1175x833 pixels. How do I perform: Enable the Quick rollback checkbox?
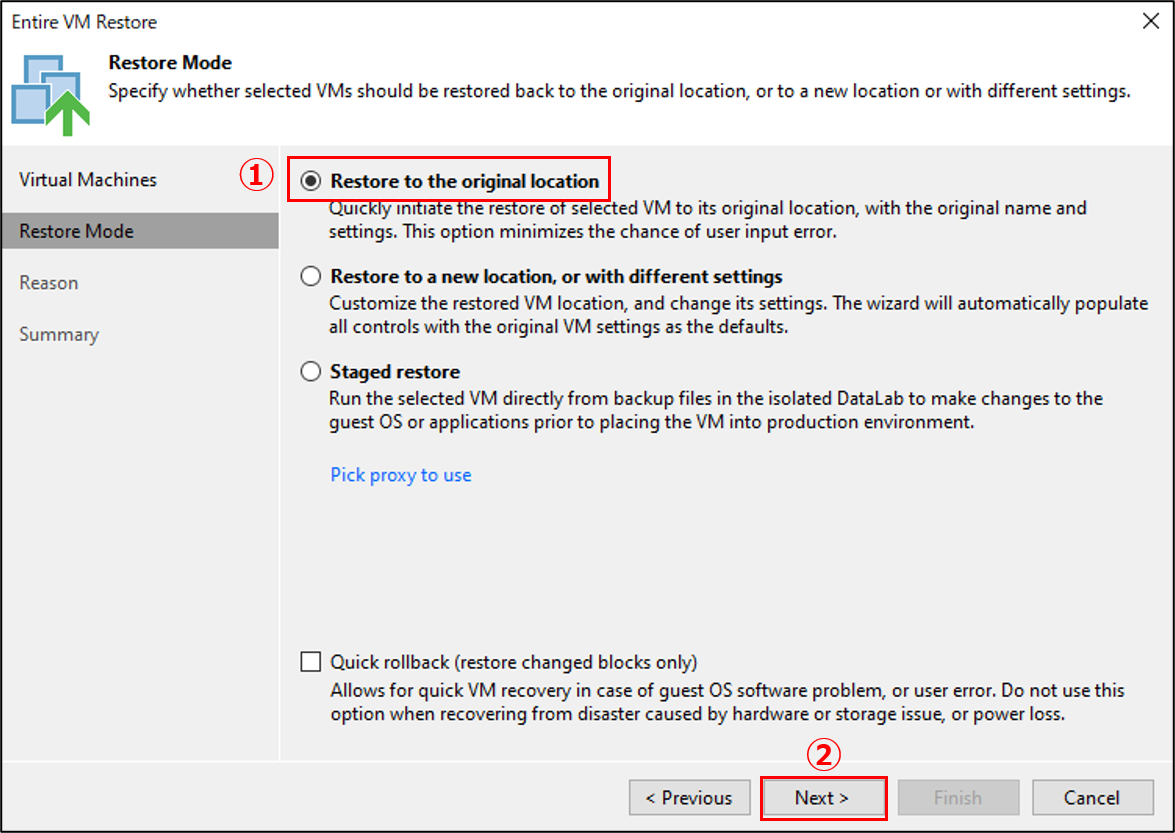tap(312, 662)
